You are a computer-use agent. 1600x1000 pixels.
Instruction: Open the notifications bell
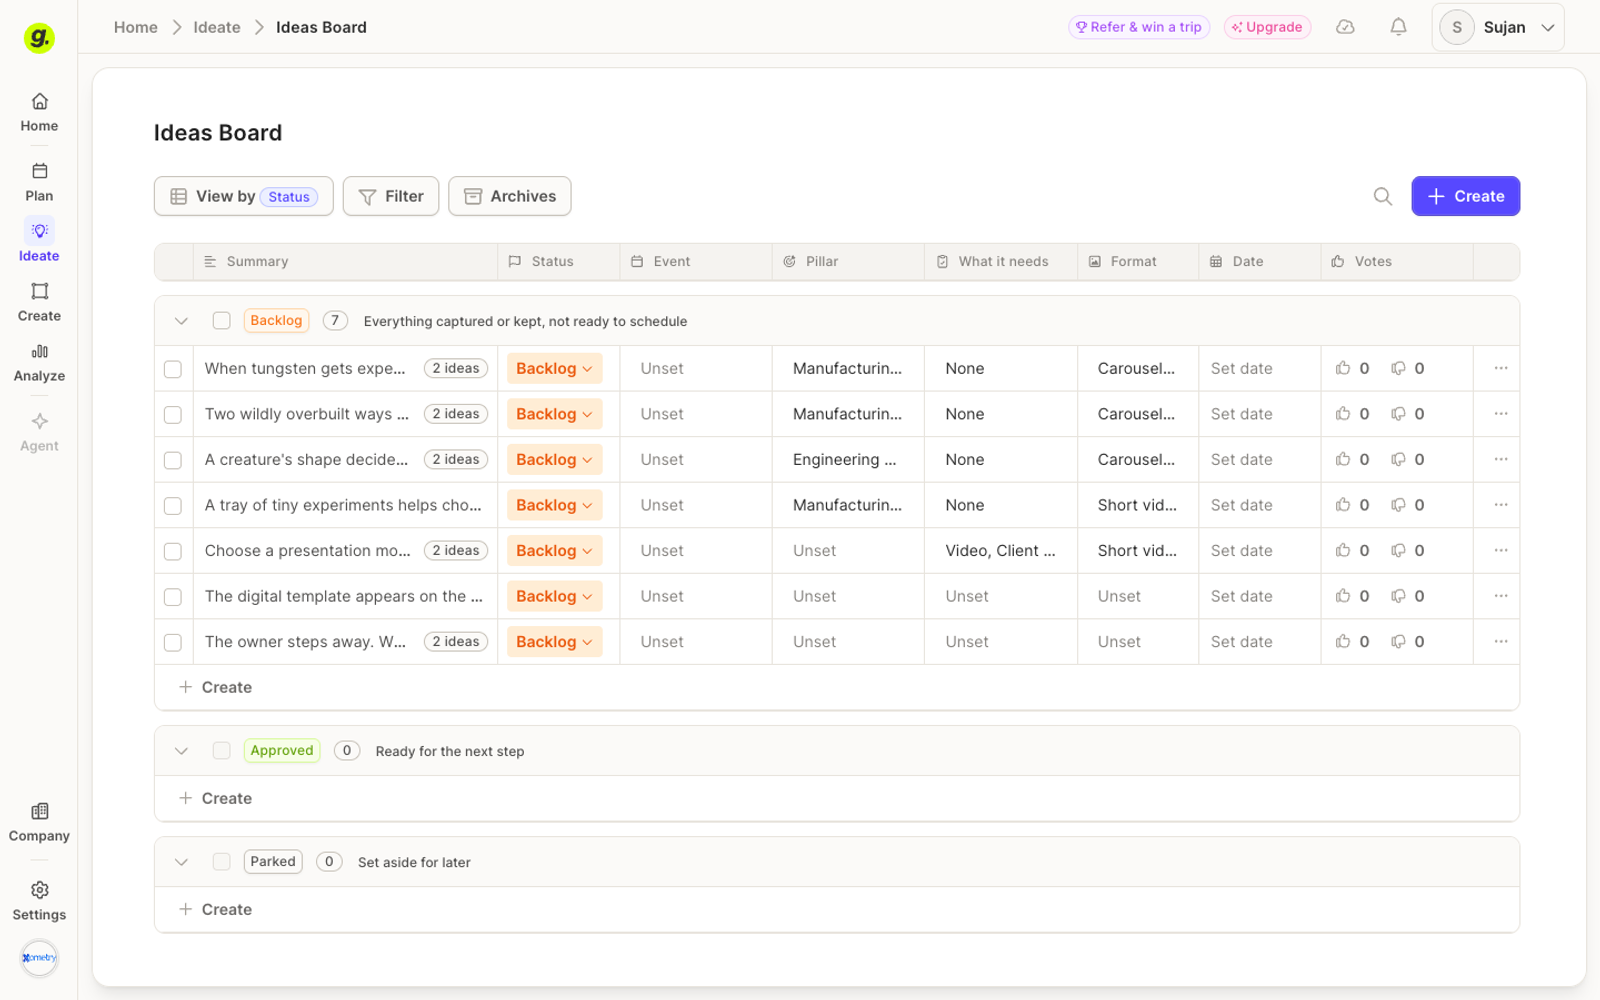click(1398, 27)
